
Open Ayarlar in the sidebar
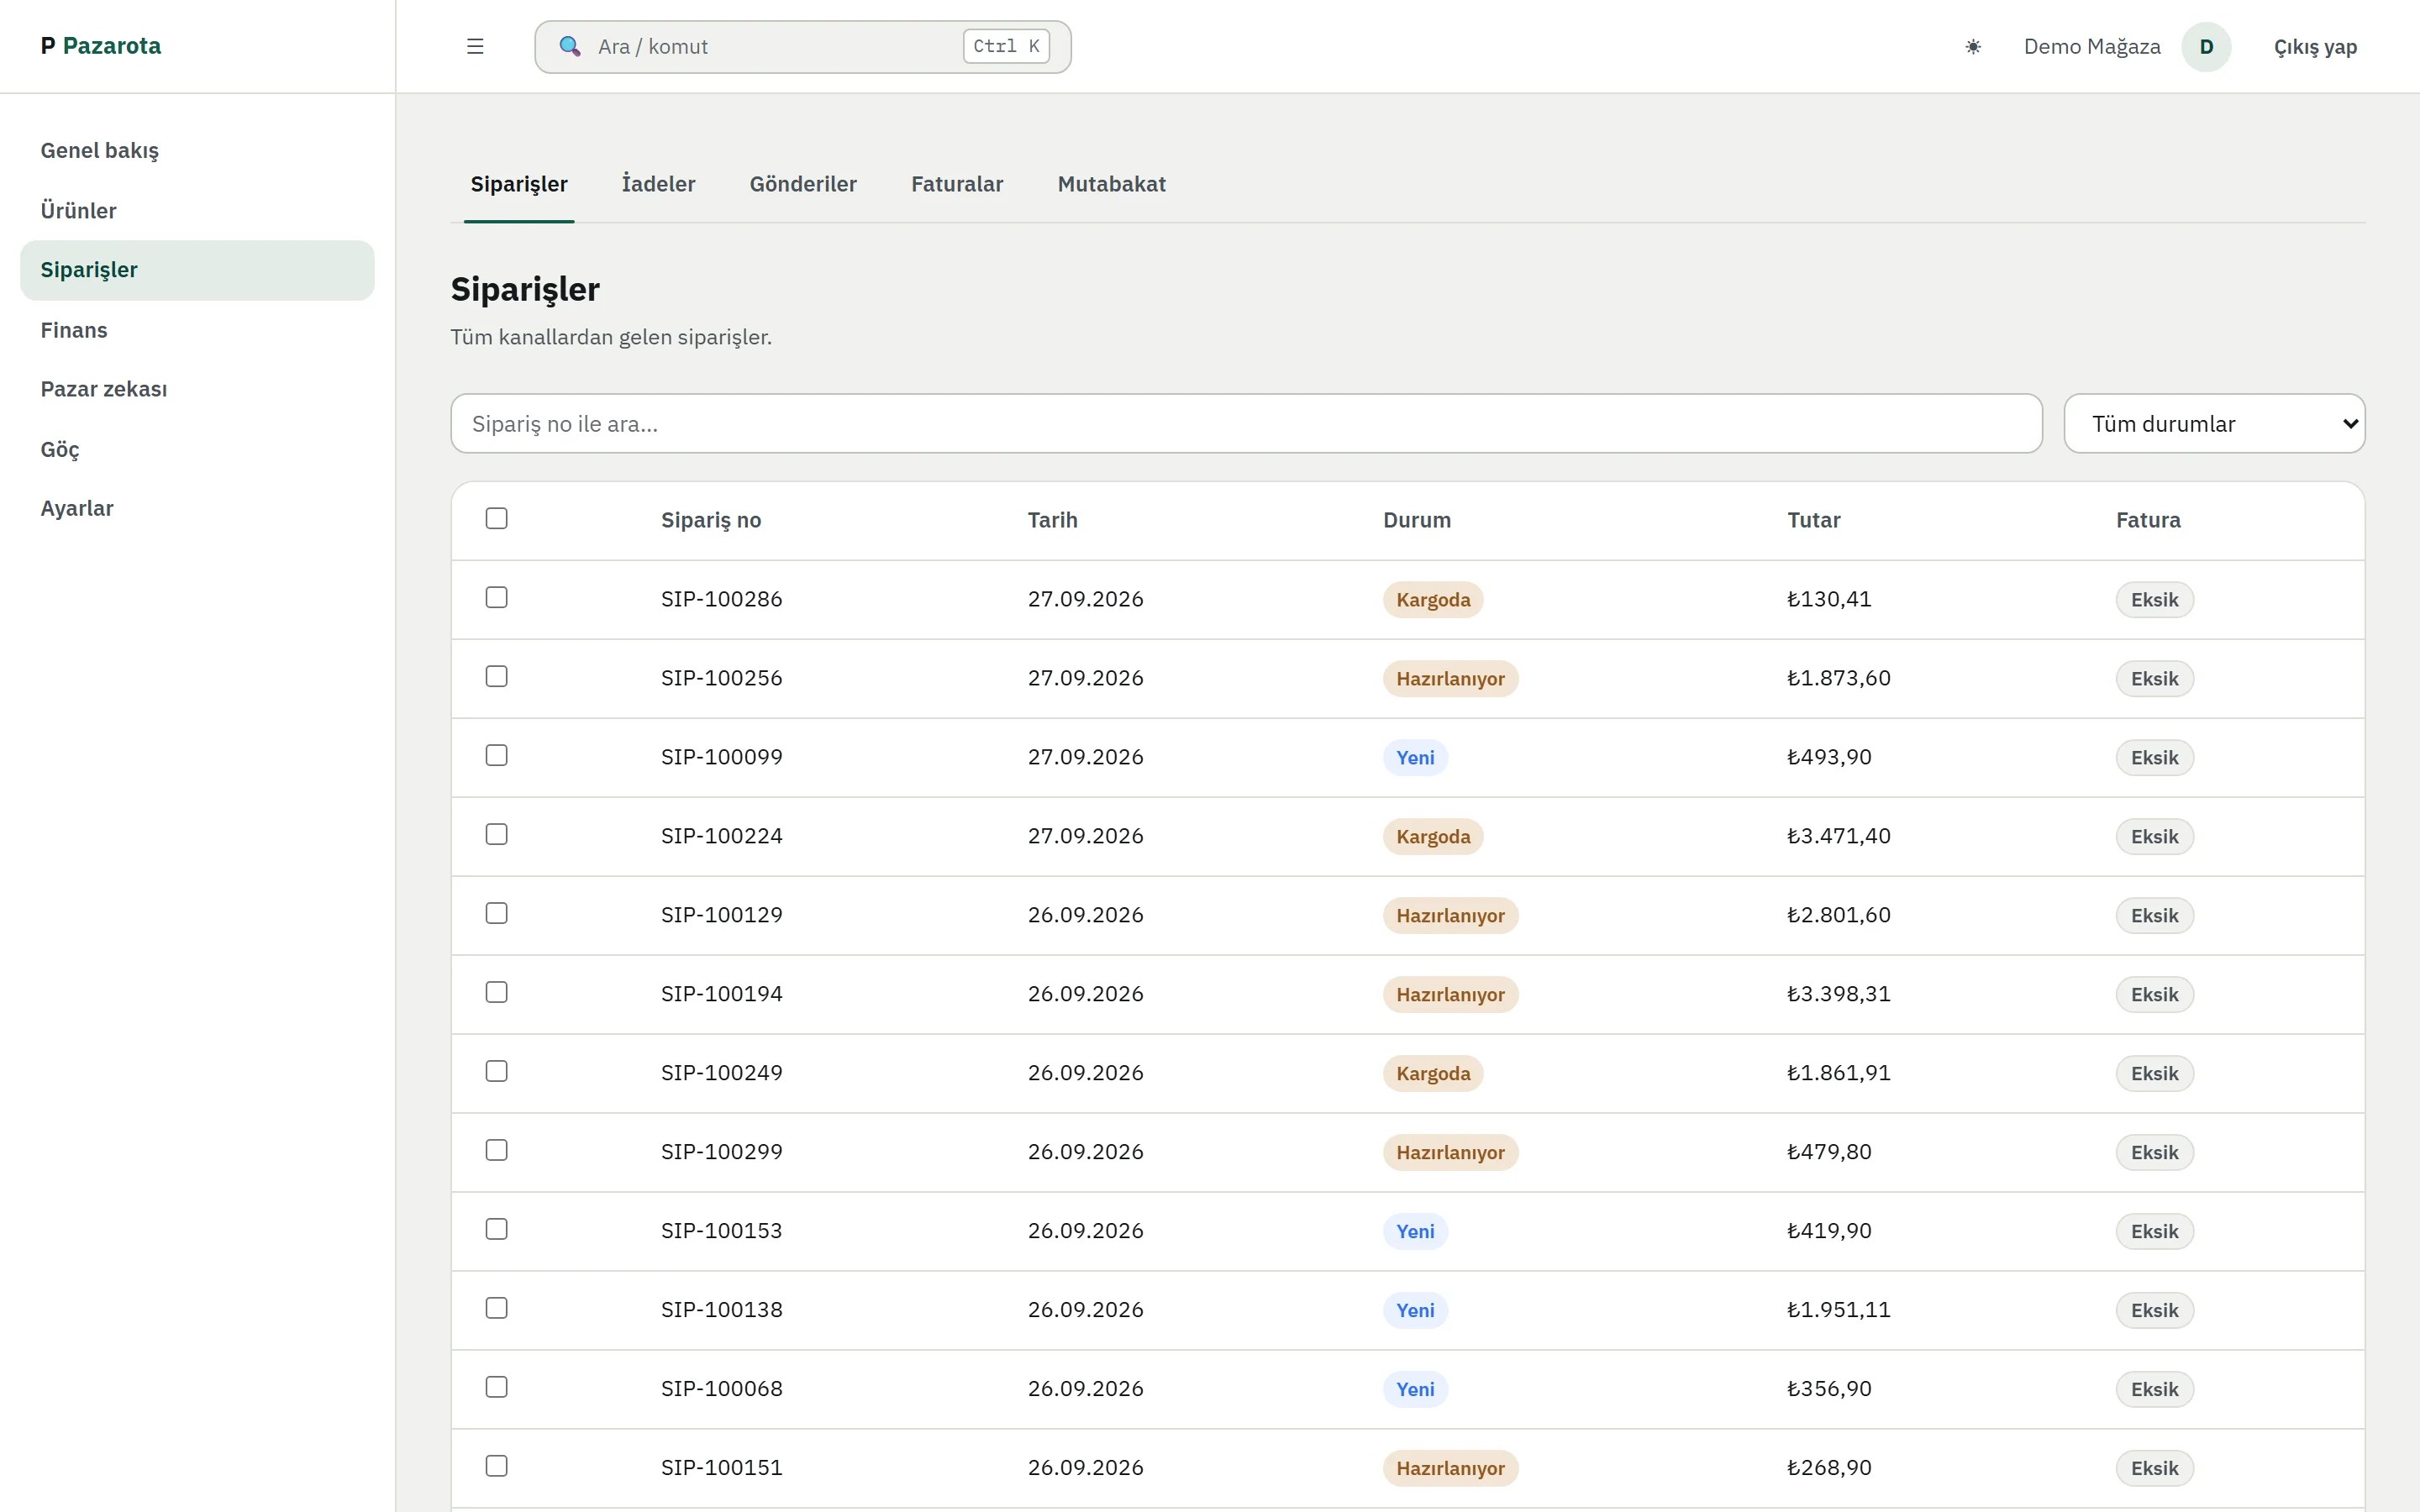197,508
